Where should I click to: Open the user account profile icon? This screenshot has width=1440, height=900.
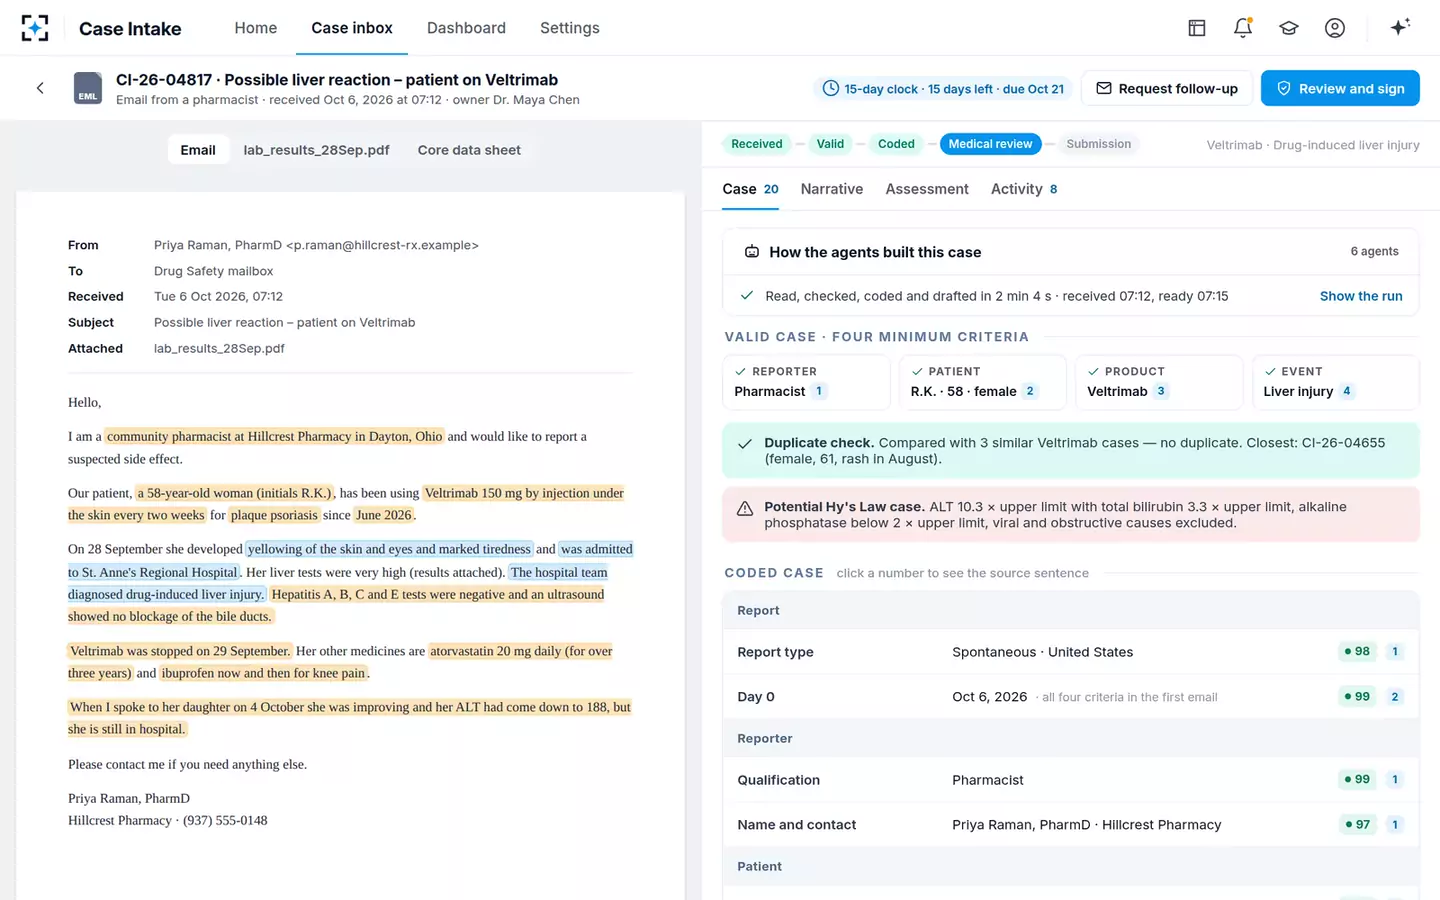[1335, 28]
